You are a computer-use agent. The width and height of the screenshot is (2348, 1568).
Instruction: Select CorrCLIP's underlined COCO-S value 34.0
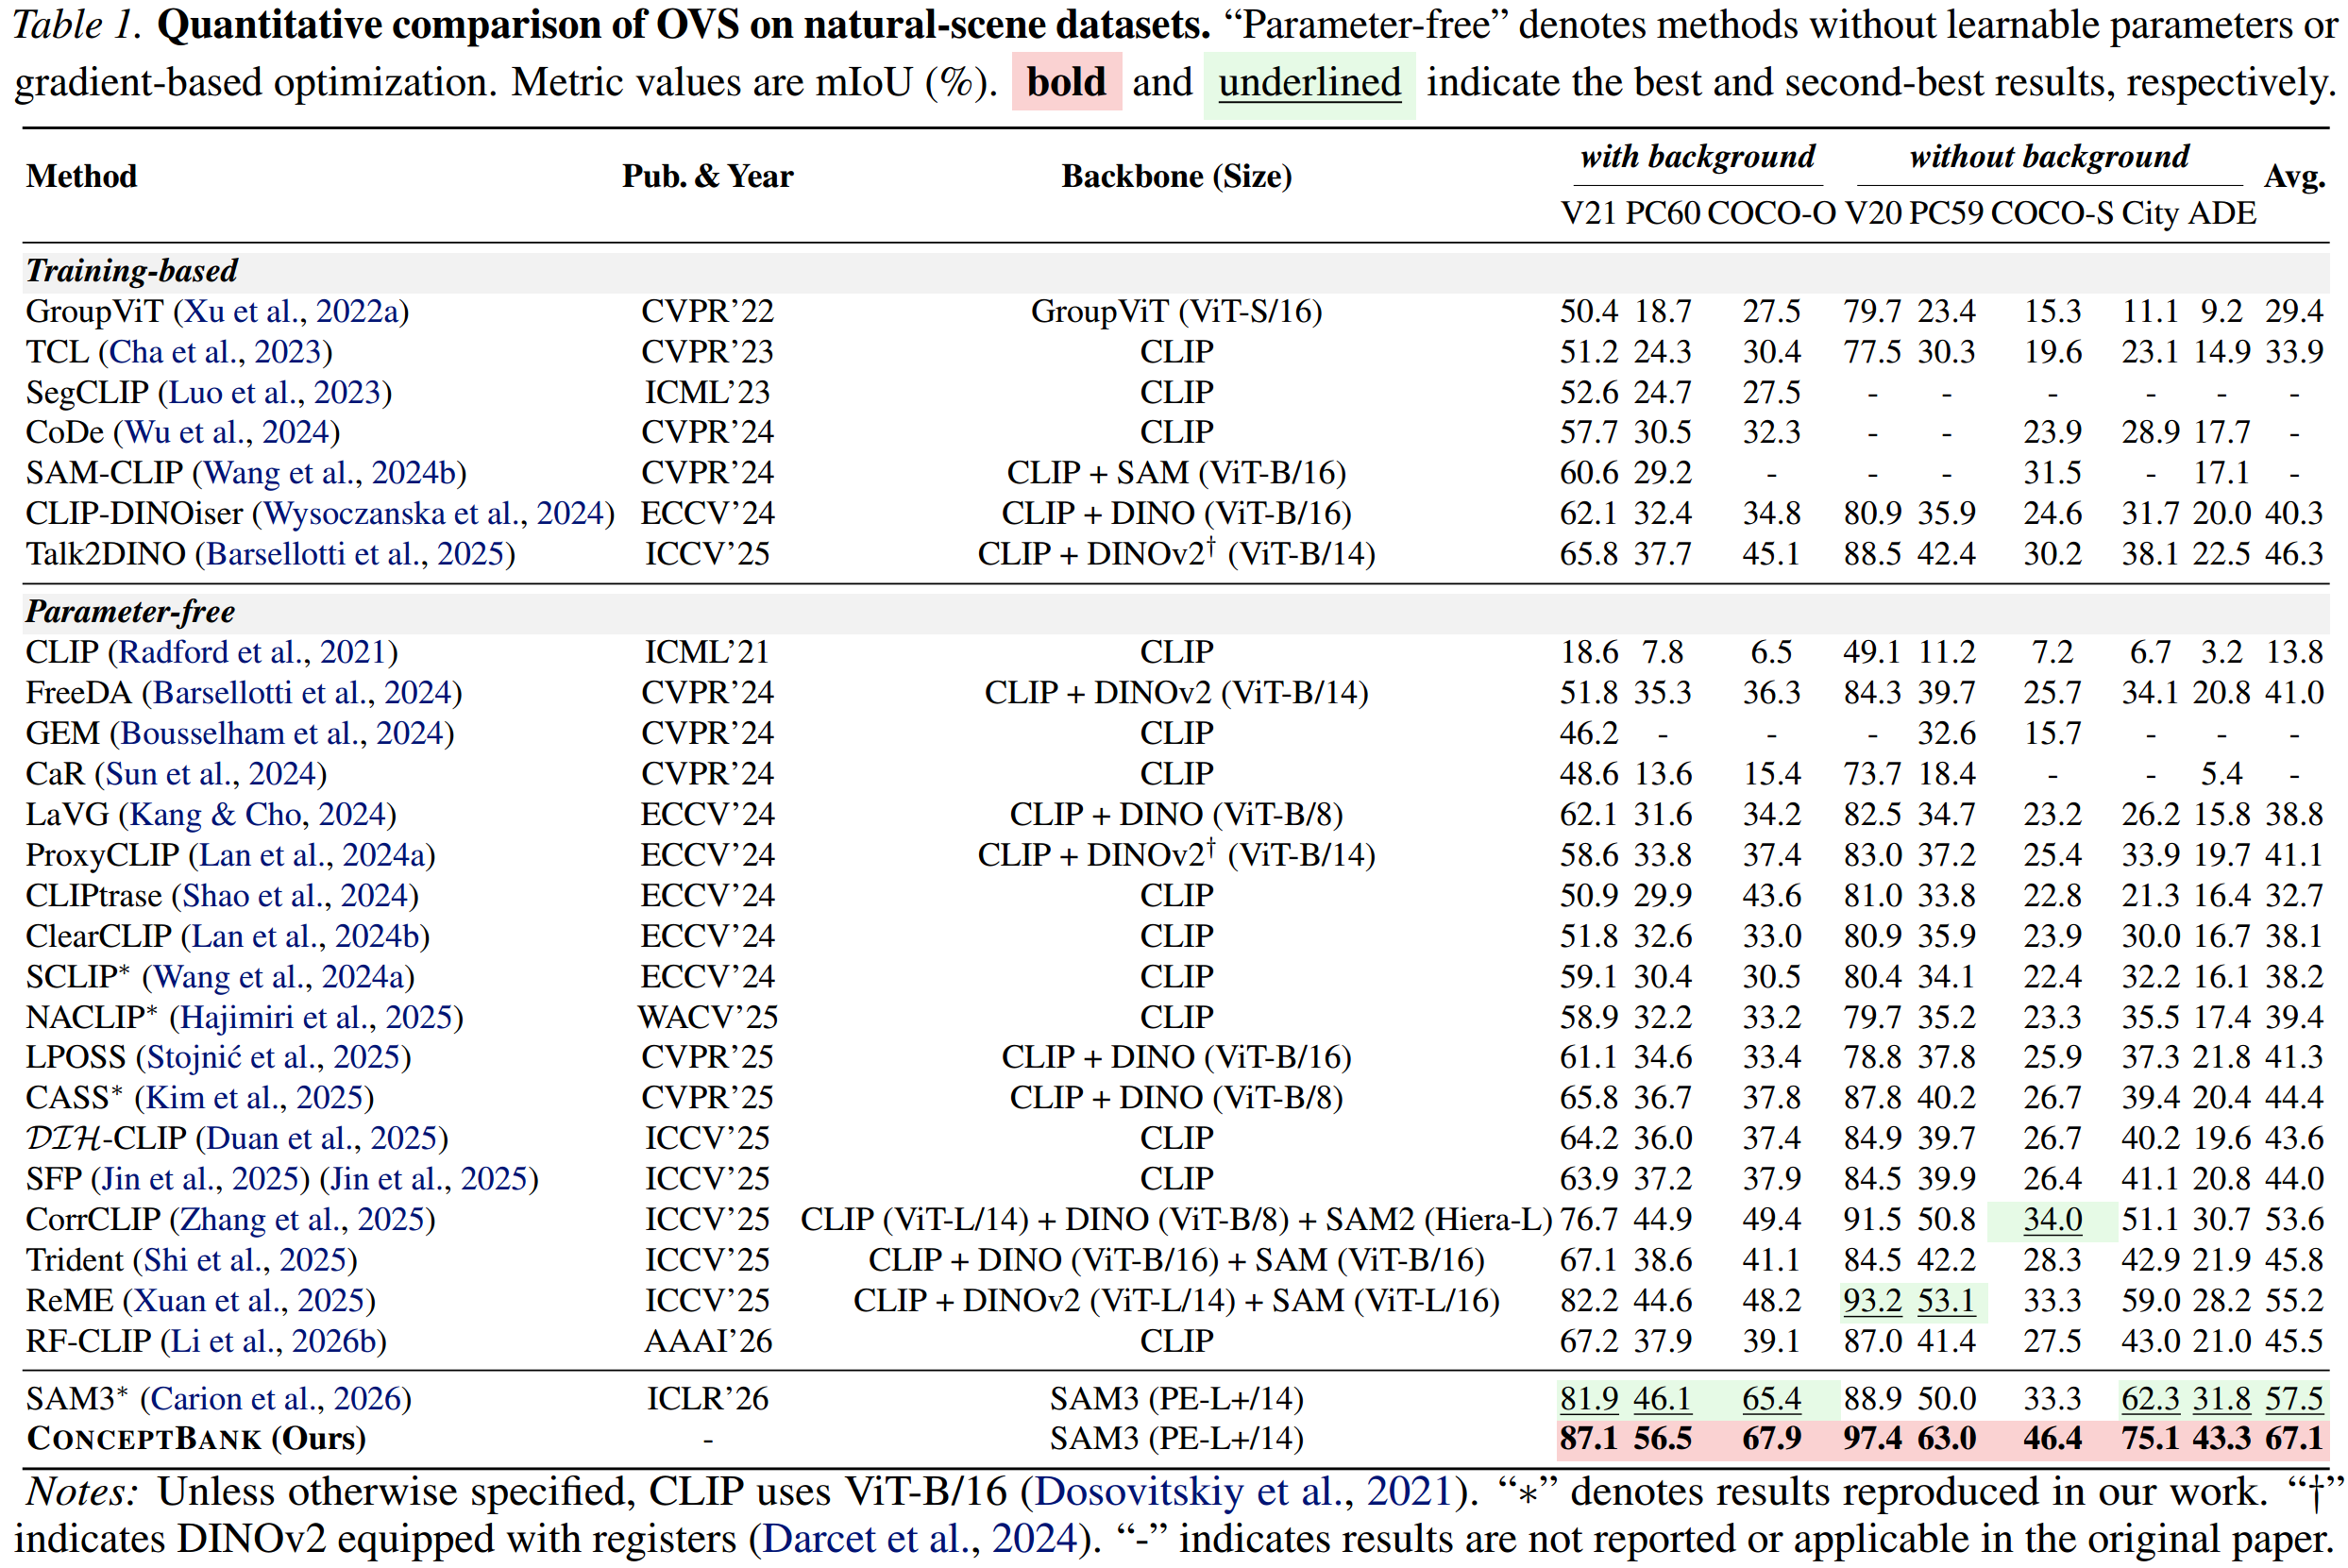(x=2053, y=1220)
